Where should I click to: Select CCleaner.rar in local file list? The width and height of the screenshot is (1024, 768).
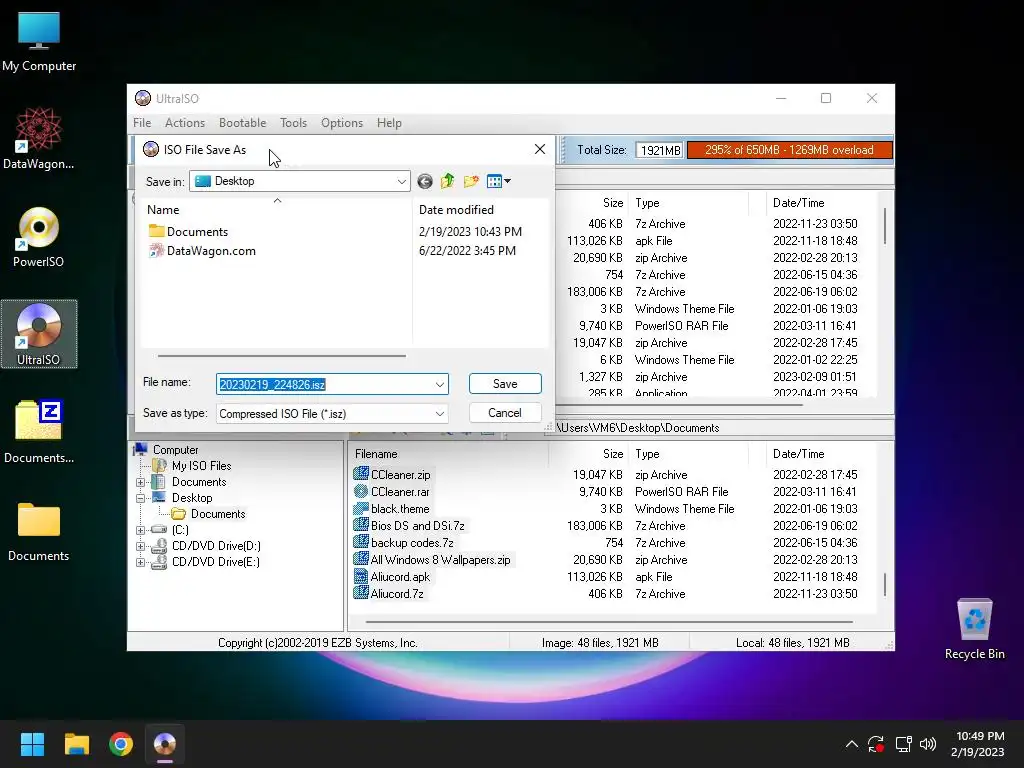[391, 492]
